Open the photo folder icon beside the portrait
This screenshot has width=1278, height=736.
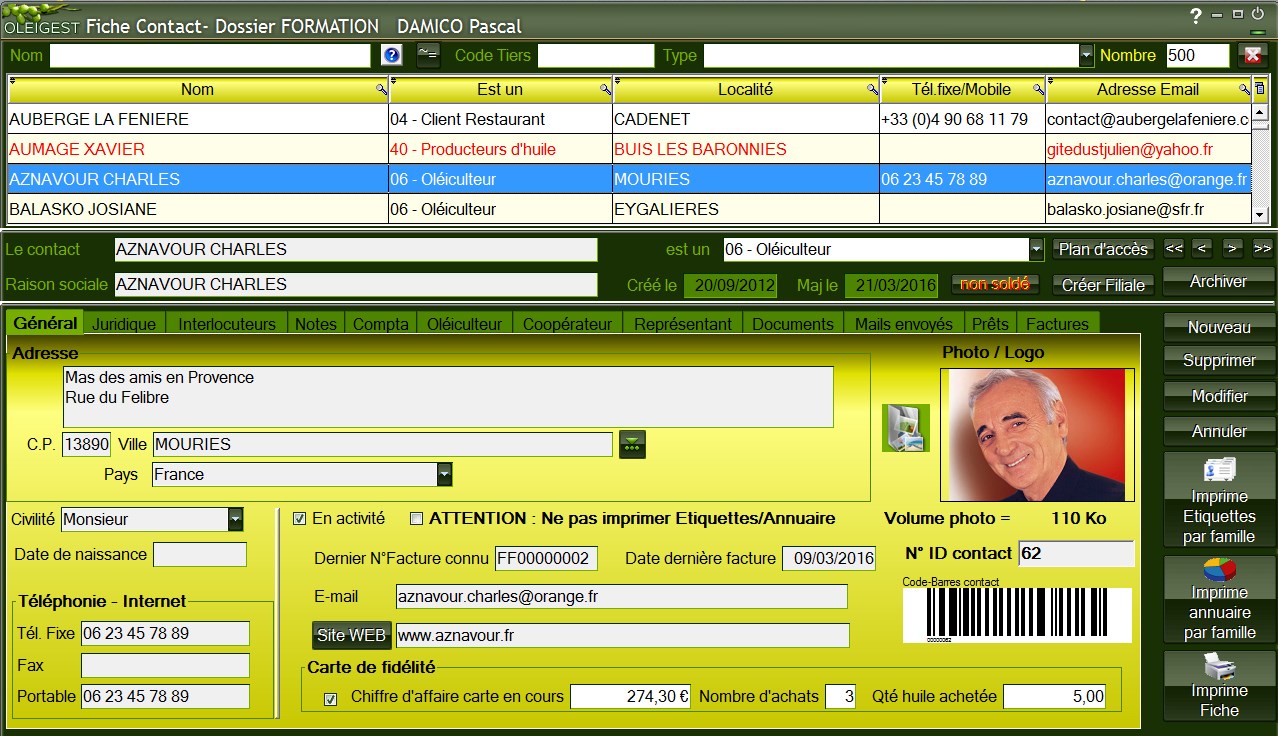[x=906, y=428]
